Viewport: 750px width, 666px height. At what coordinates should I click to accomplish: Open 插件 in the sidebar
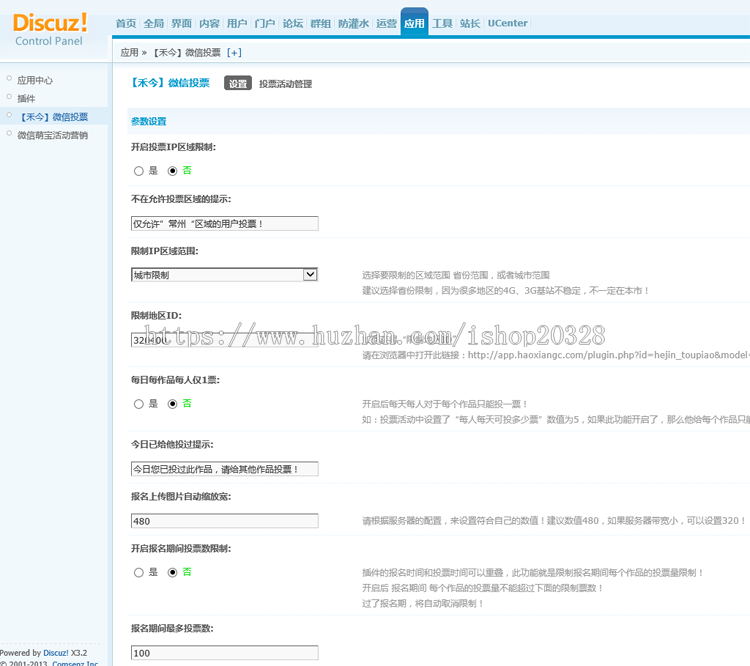pyautogui.click(x=26, y=99)
